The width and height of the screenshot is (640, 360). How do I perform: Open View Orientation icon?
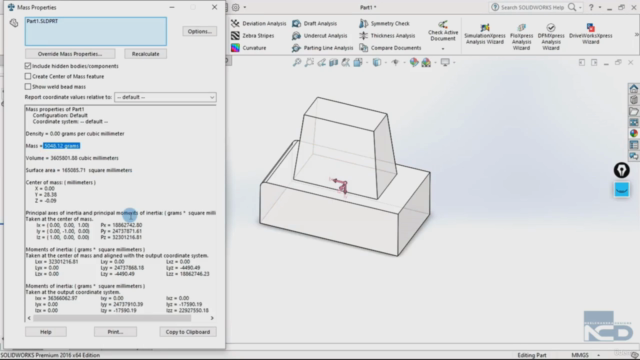(x=358, y=62)
